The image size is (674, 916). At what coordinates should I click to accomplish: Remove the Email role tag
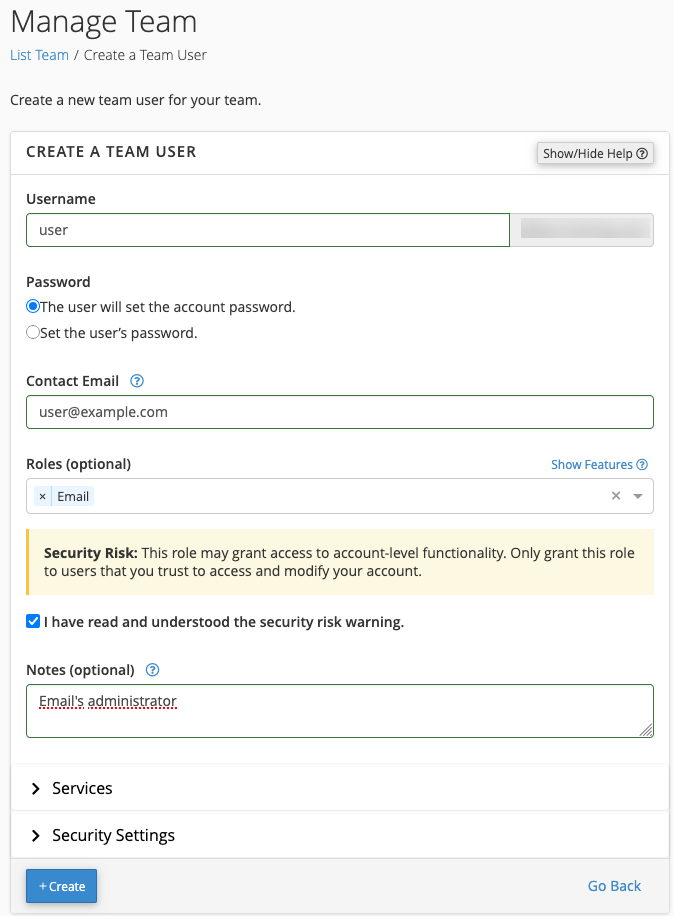[42, 496]
